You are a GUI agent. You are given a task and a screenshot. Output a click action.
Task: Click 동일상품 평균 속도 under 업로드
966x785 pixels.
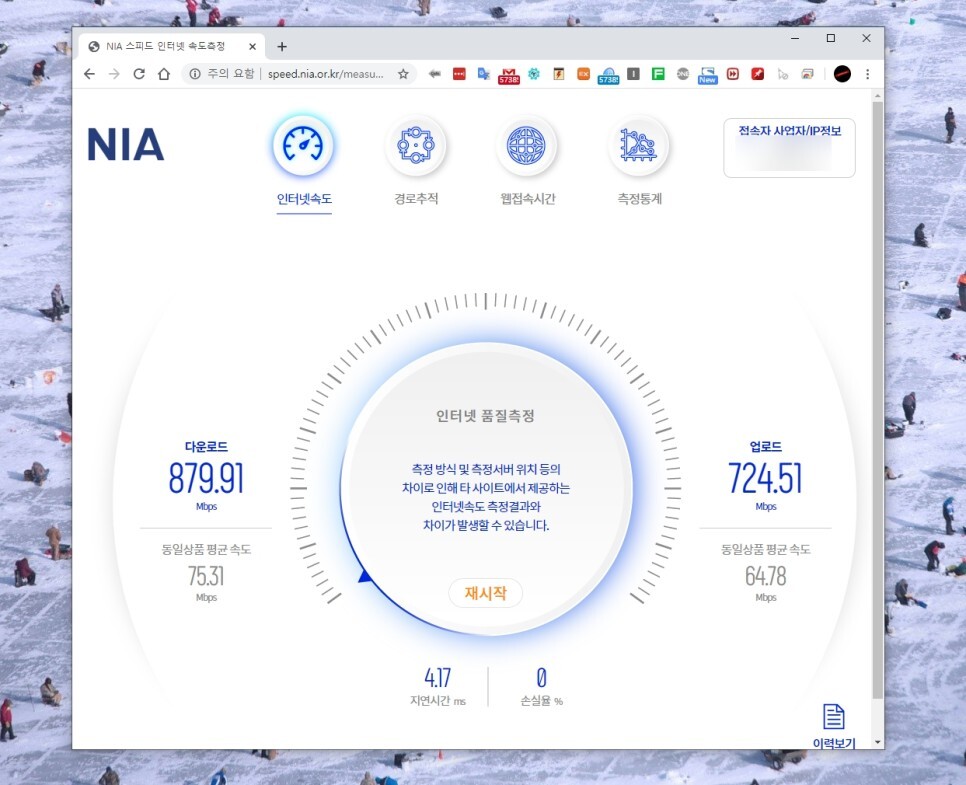click(766, 549)
